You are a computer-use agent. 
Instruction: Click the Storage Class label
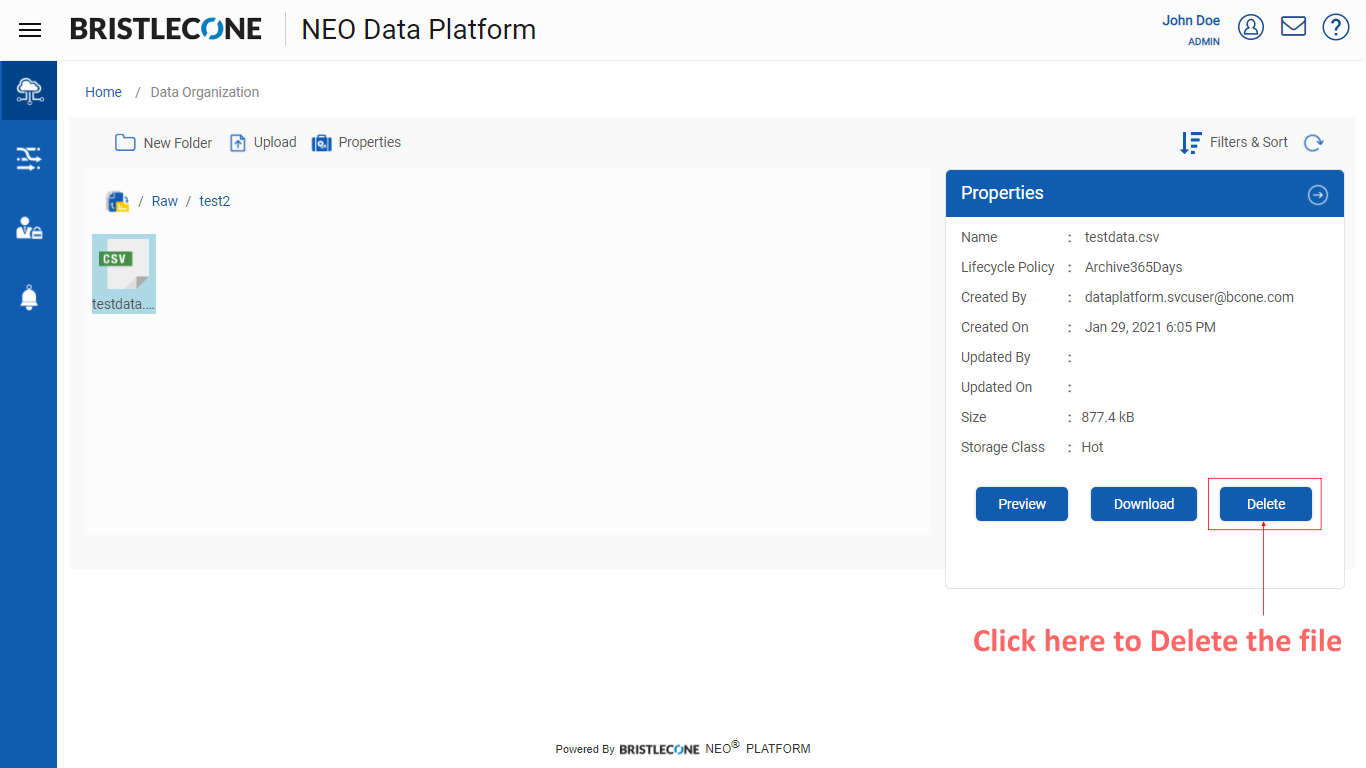pyautogui.click(x=1003, y=447)
